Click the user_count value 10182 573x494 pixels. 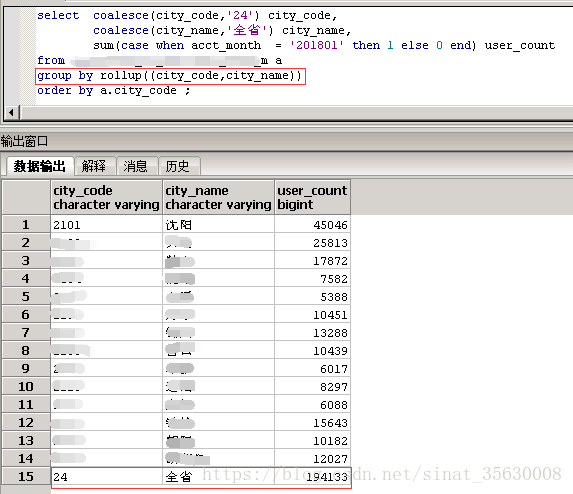(312, 440)
